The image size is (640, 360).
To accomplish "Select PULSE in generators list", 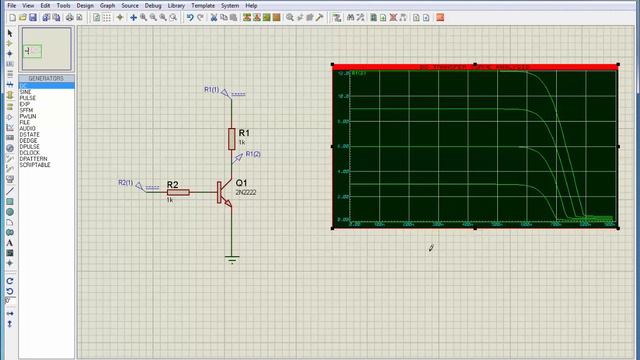I will (28, 98).
